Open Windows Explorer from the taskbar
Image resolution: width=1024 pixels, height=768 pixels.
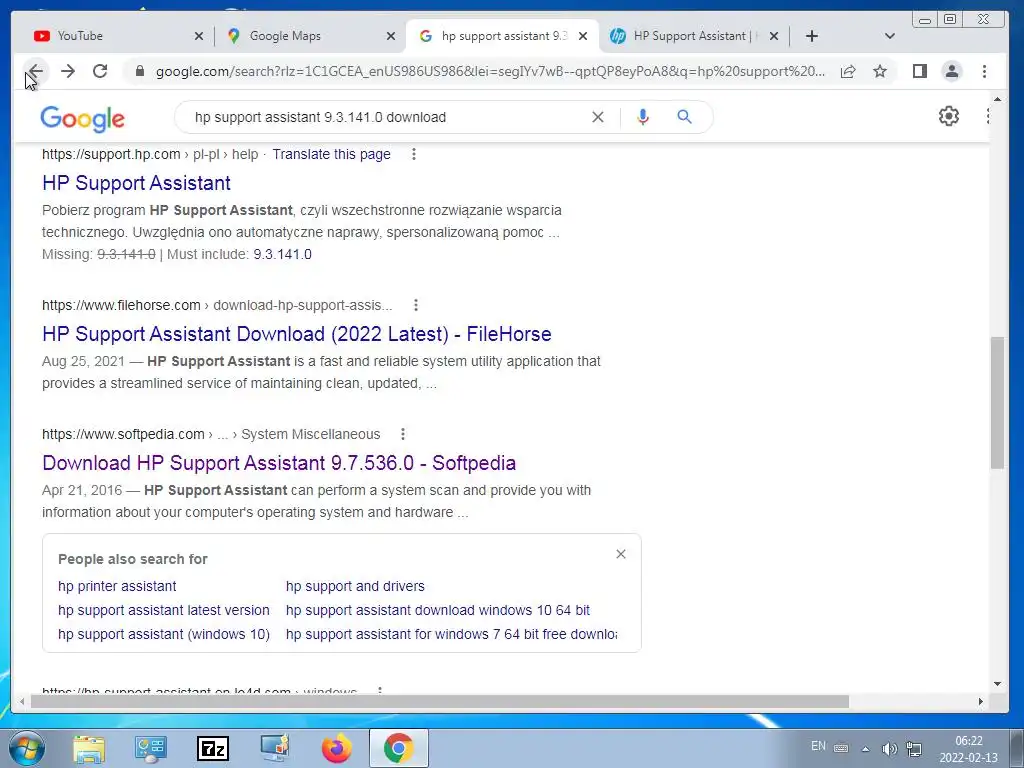point(89,749)
